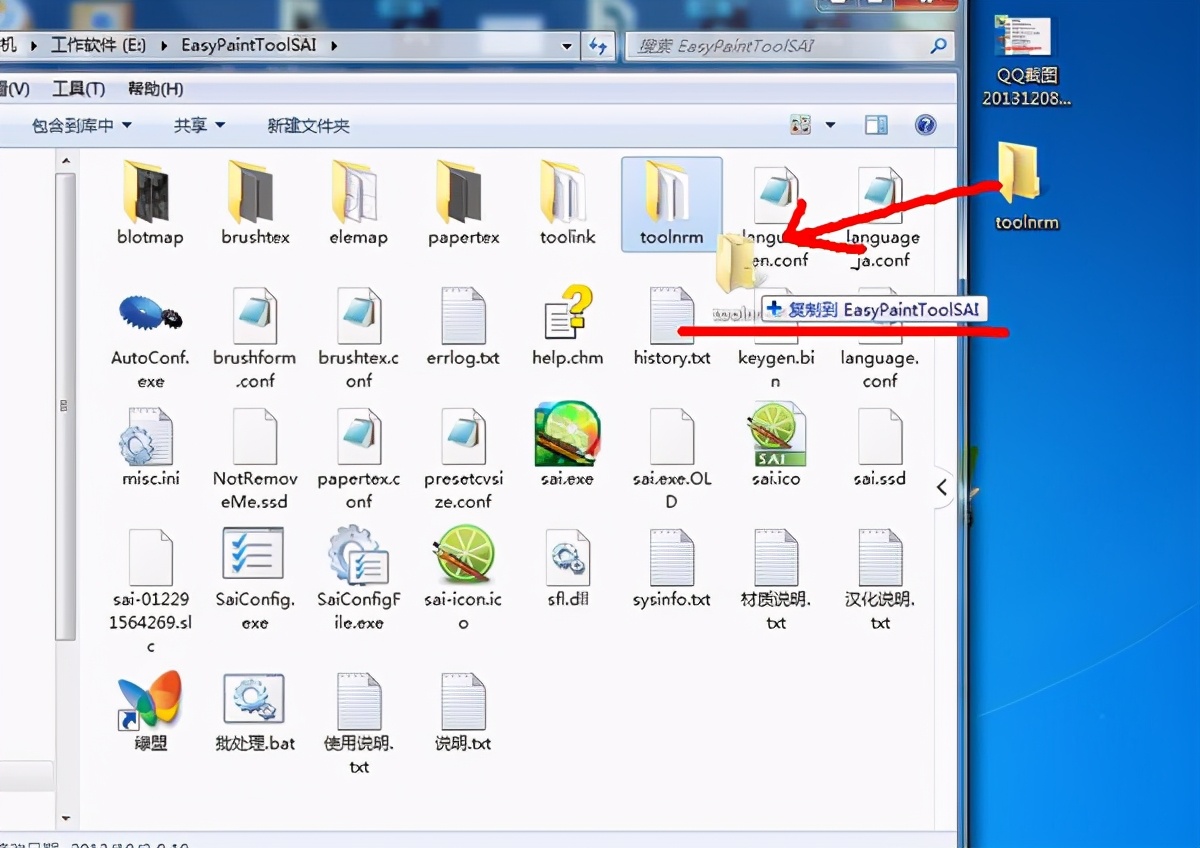Select the sai-icon.ico lime icon
The height and width of the screenshot is (848, 1200).
click(x=463, y=555)
